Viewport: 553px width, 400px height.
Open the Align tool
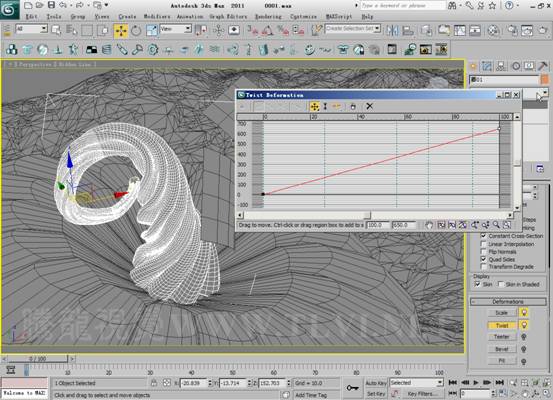coord(408,31)
